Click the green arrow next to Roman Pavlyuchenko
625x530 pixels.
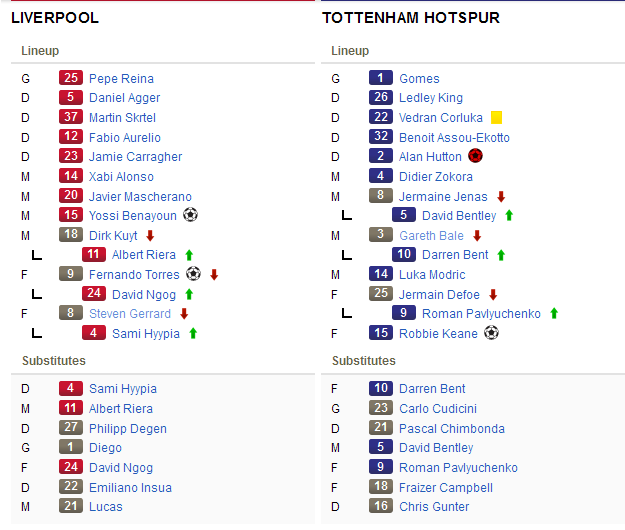[554, 314]
